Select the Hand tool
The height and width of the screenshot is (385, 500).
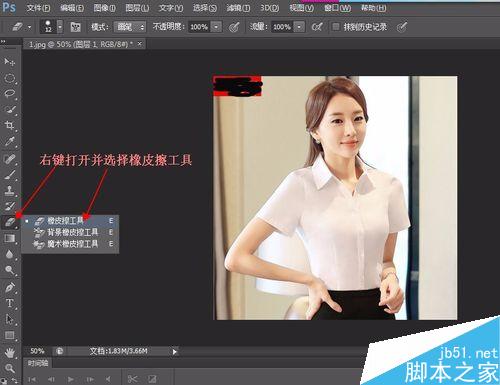click(x=9, y=352)
